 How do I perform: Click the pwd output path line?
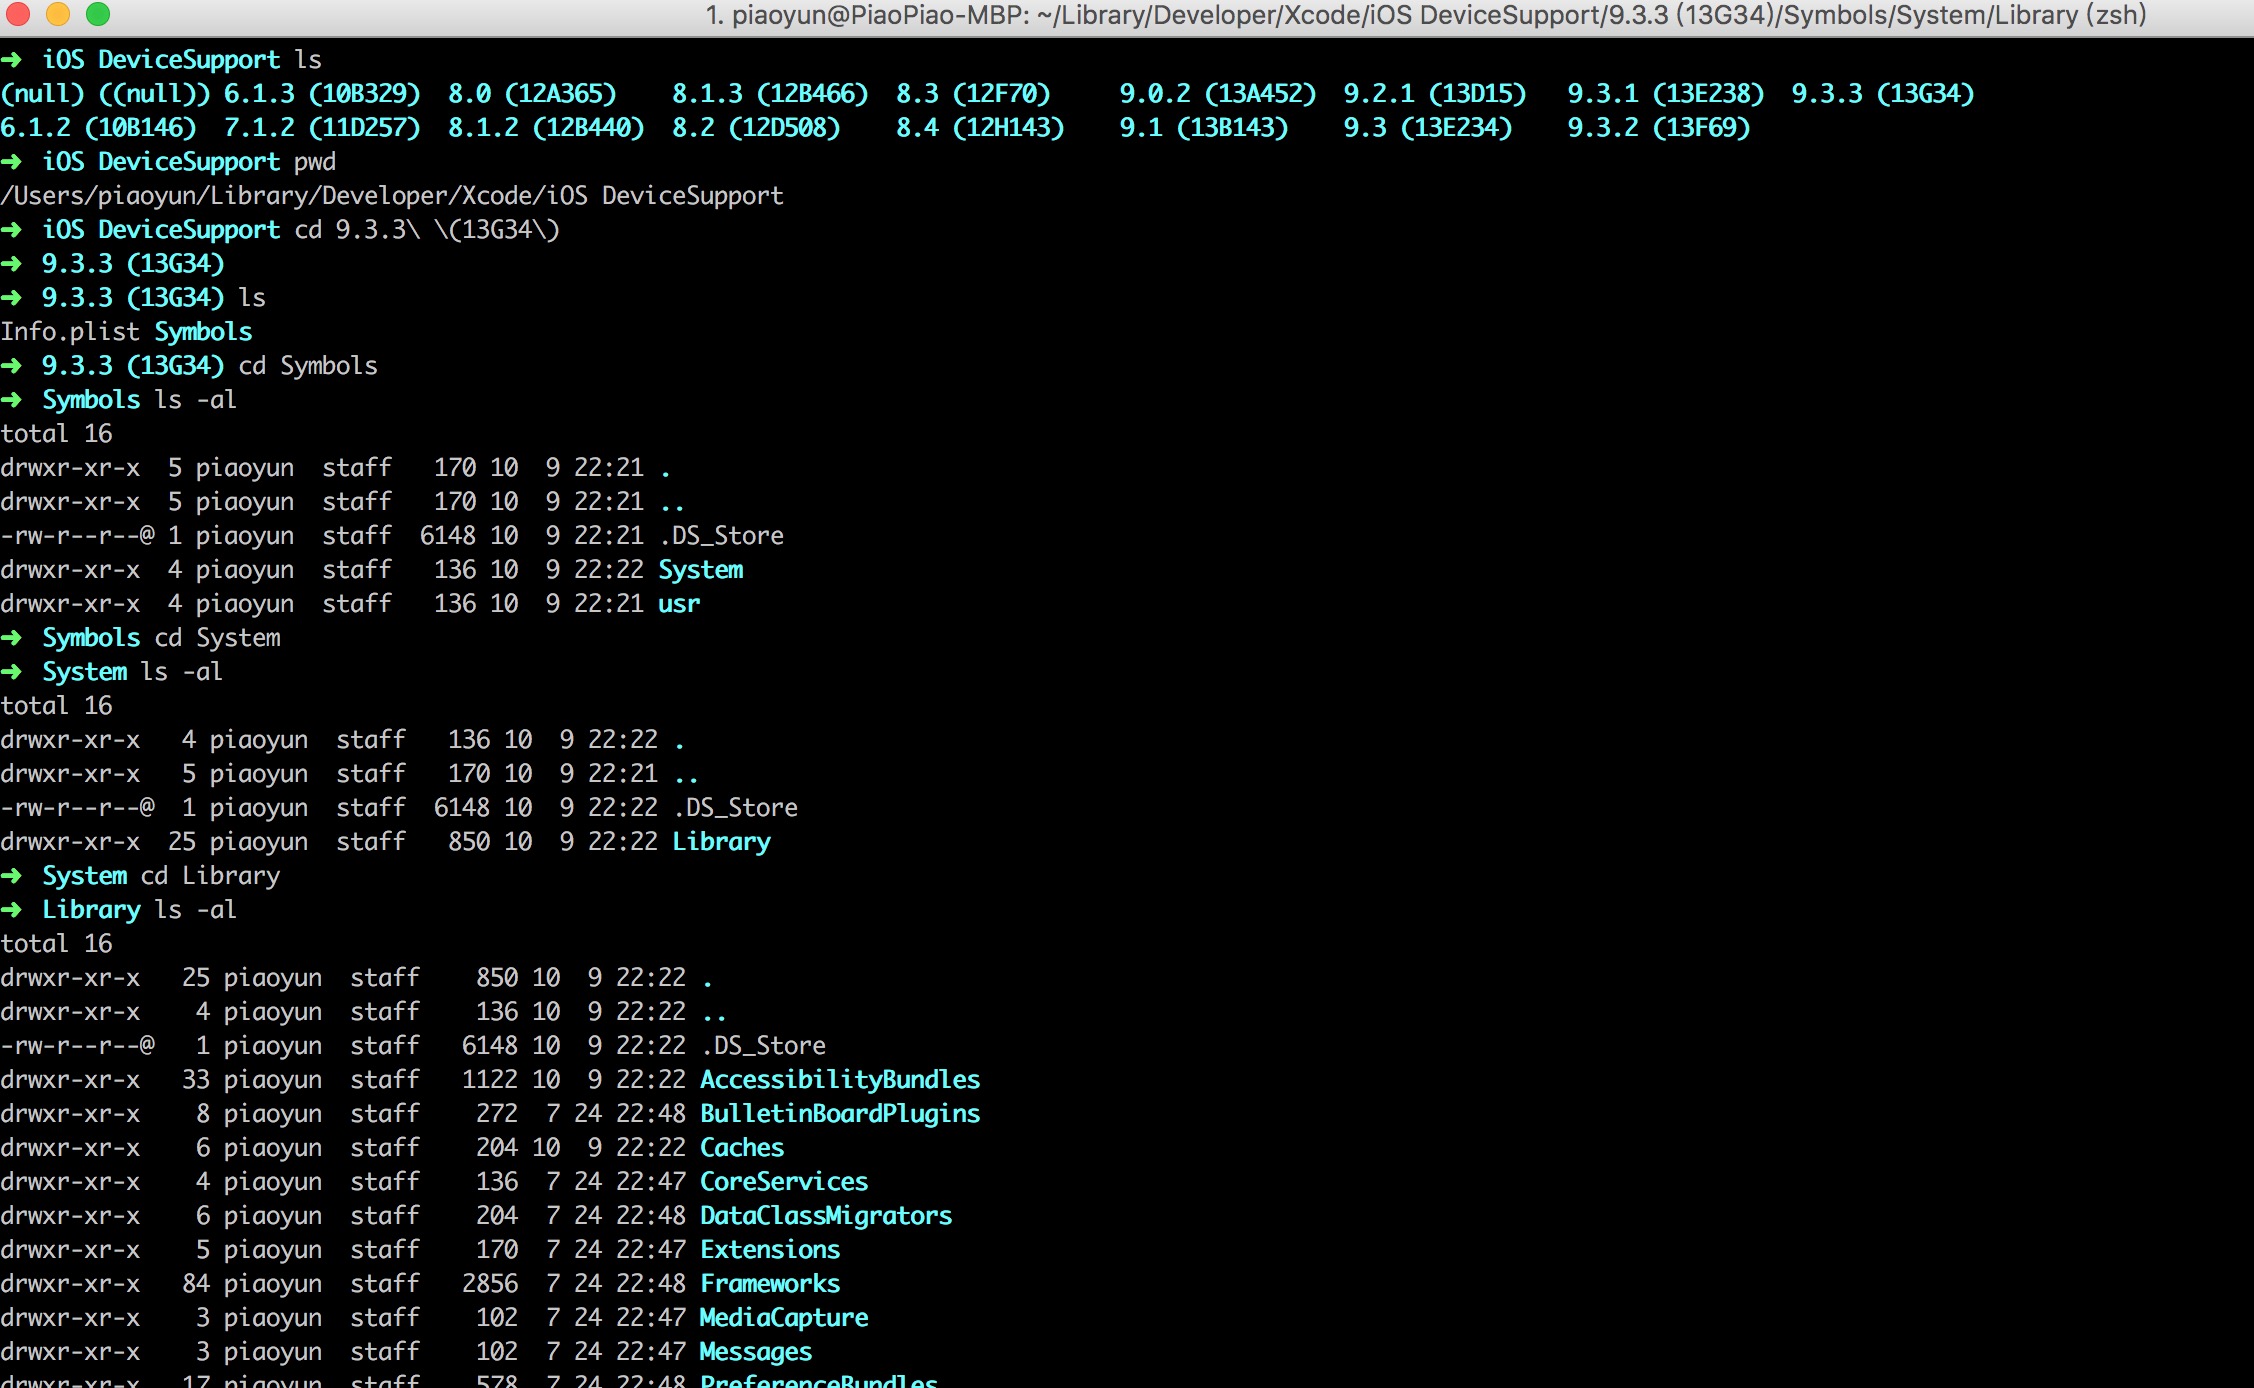tap(392, 196)
